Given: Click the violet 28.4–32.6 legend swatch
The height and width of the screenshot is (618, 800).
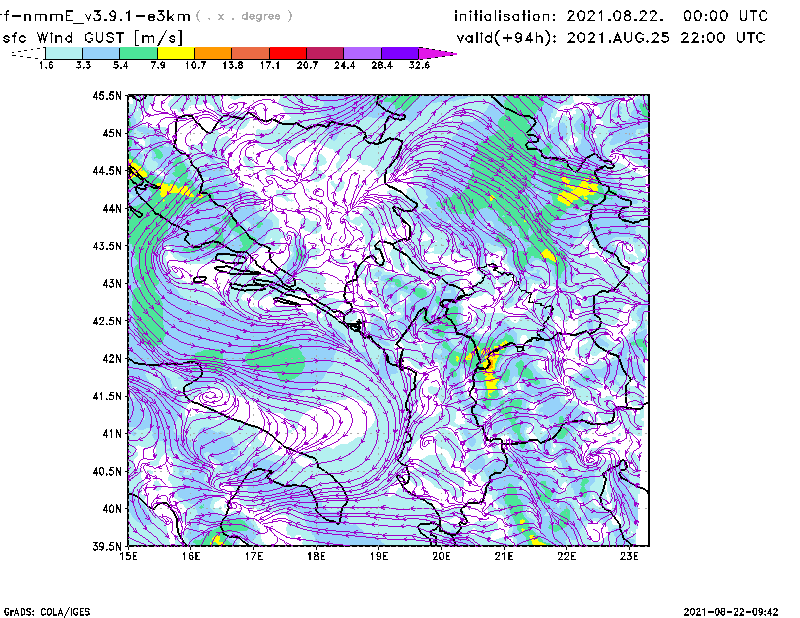Looking at the screenshot, I should coord(400,53).
